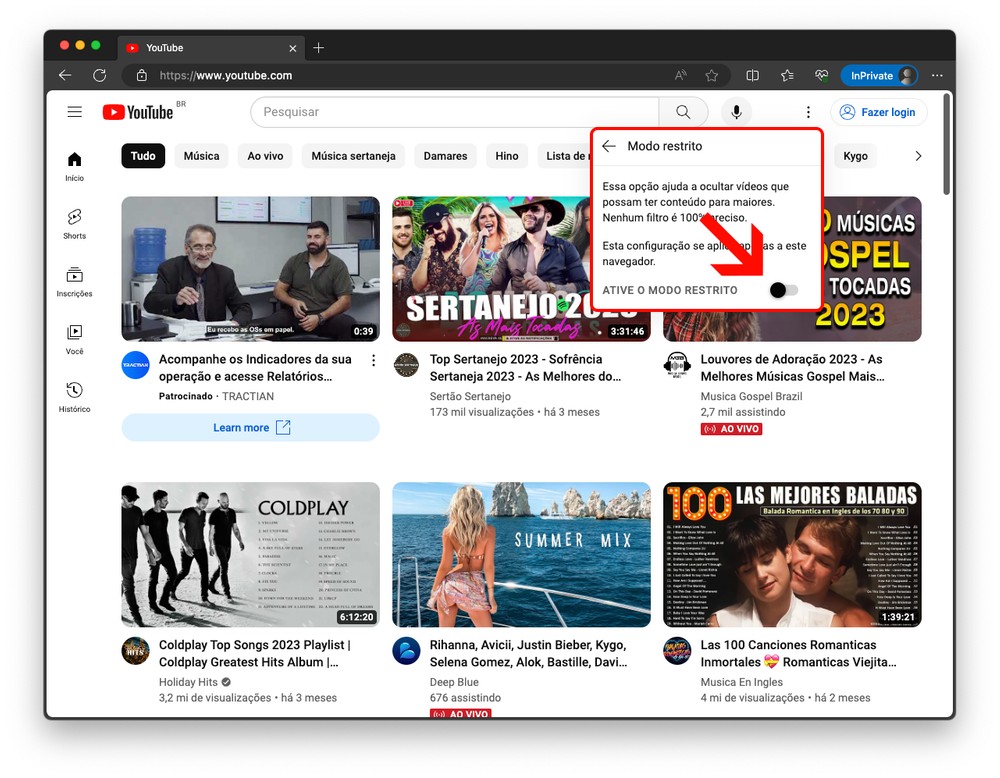Viewport: 1000px width, 778px height.
Task: Click the back arrow in Modo restrito
Action: coord(609,146)
